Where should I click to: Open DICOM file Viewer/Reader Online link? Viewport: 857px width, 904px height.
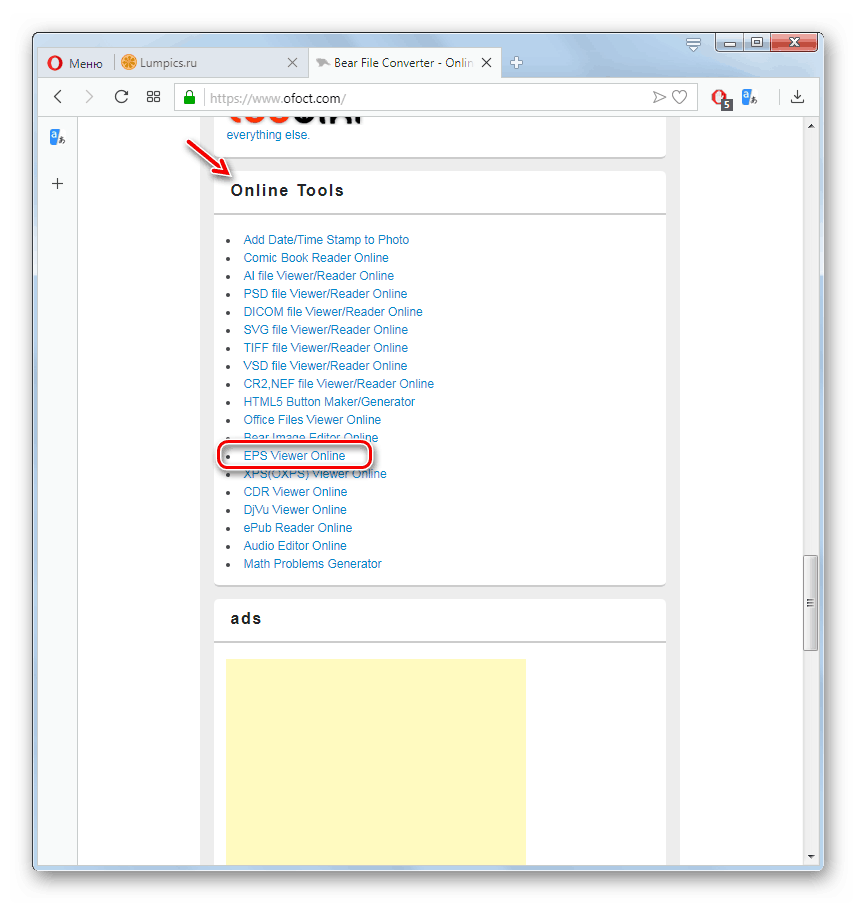pyautogui.click(x=333, y=312)
